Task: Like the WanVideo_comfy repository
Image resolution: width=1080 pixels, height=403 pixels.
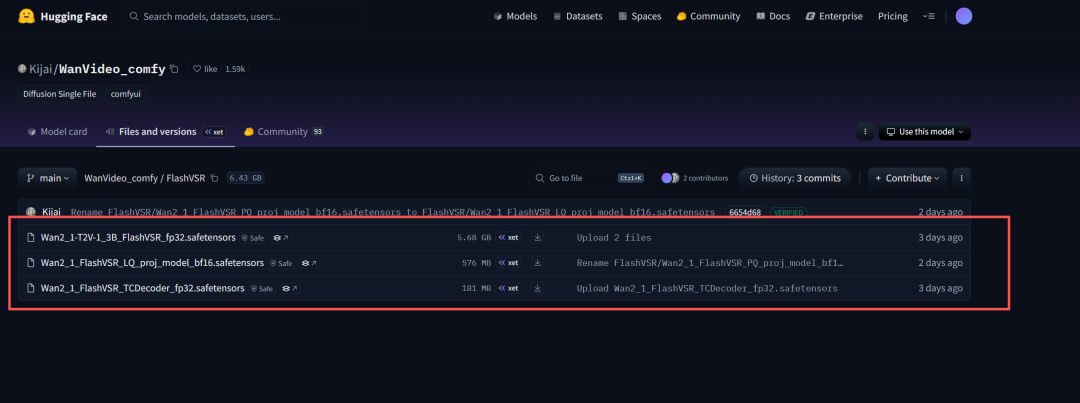Action: [206, 69]
